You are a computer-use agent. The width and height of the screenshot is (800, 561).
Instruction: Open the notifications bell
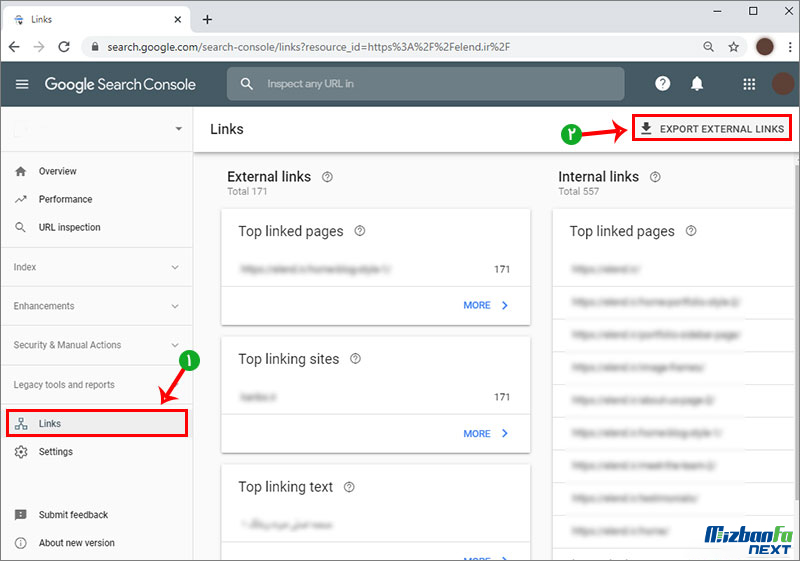697,84
